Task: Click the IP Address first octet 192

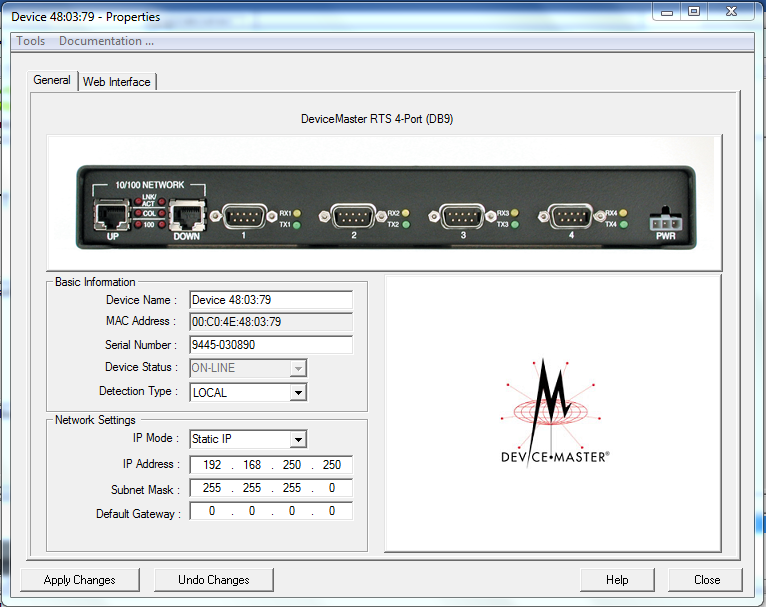Action: pyautogui.click(x=212, y=464)
